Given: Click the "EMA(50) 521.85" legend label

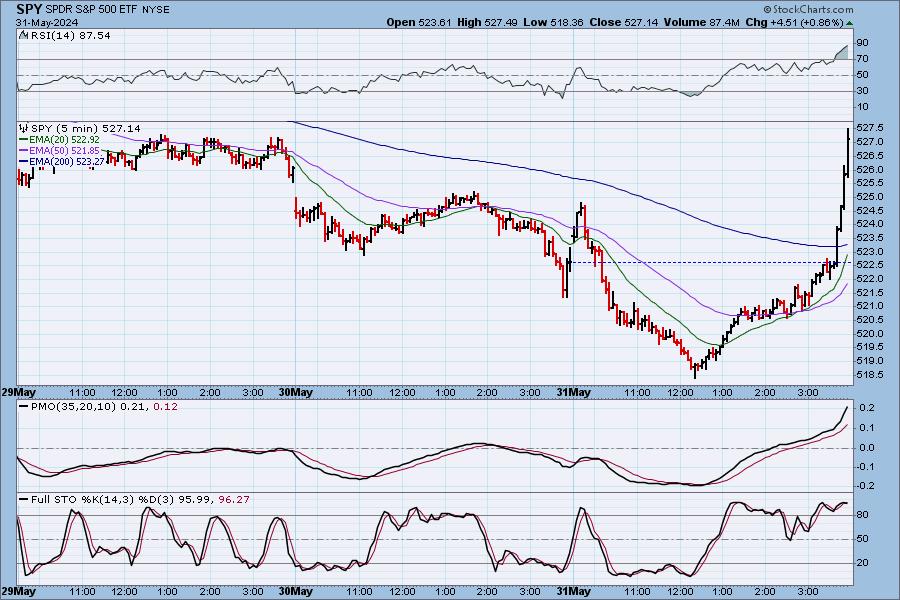Looking at the screenshot, I should click(x=64, y=150).
